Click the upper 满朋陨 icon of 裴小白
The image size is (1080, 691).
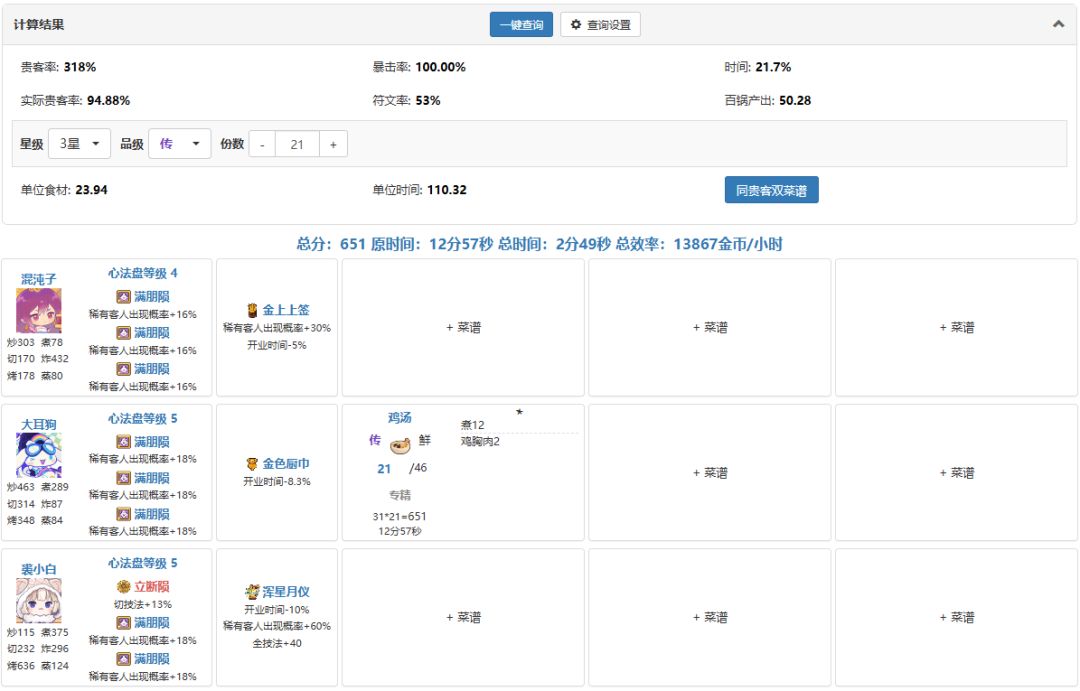pos(123,623)
